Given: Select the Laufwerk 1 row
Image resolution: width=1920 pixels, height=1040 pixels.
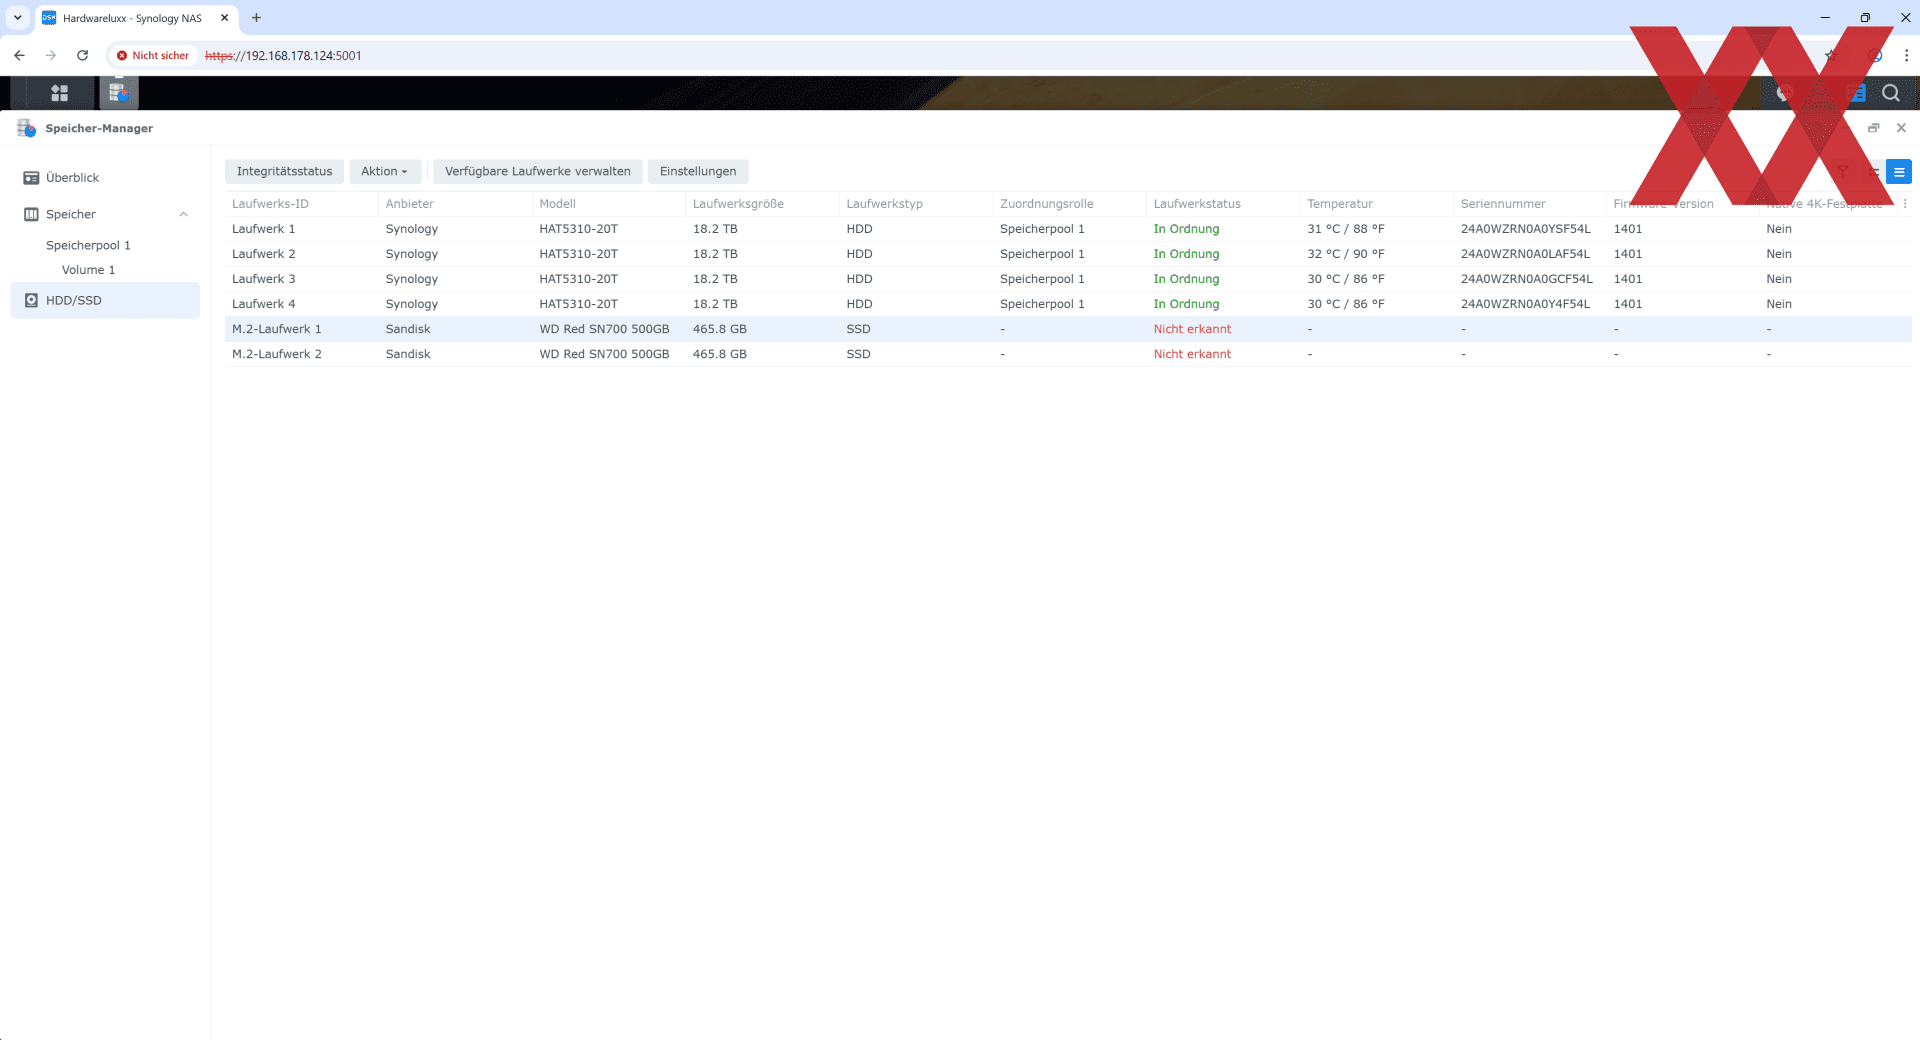Looking at the screenshot, I should click(1068, 229).
